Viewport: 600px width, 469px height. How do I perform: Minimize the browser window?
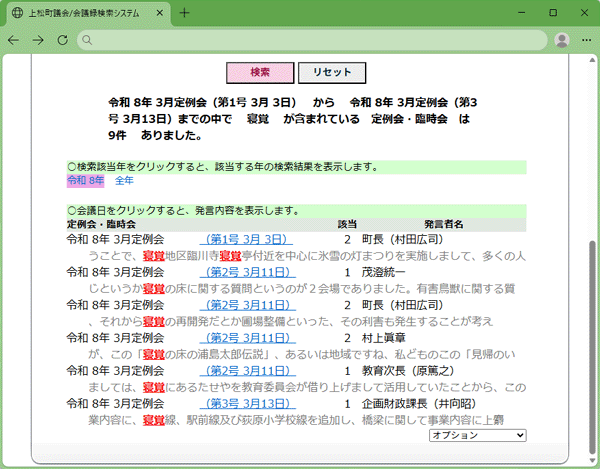click(x=522, y=13)
